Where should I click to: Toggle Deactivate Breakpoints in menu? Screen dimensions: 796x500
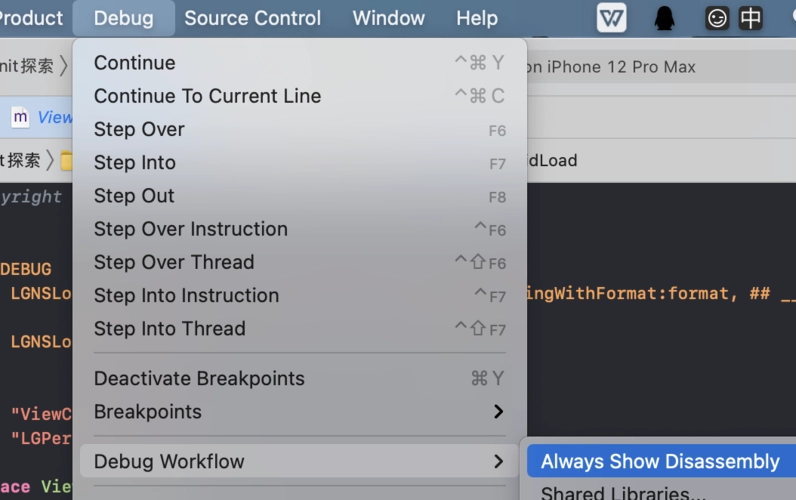199,378
